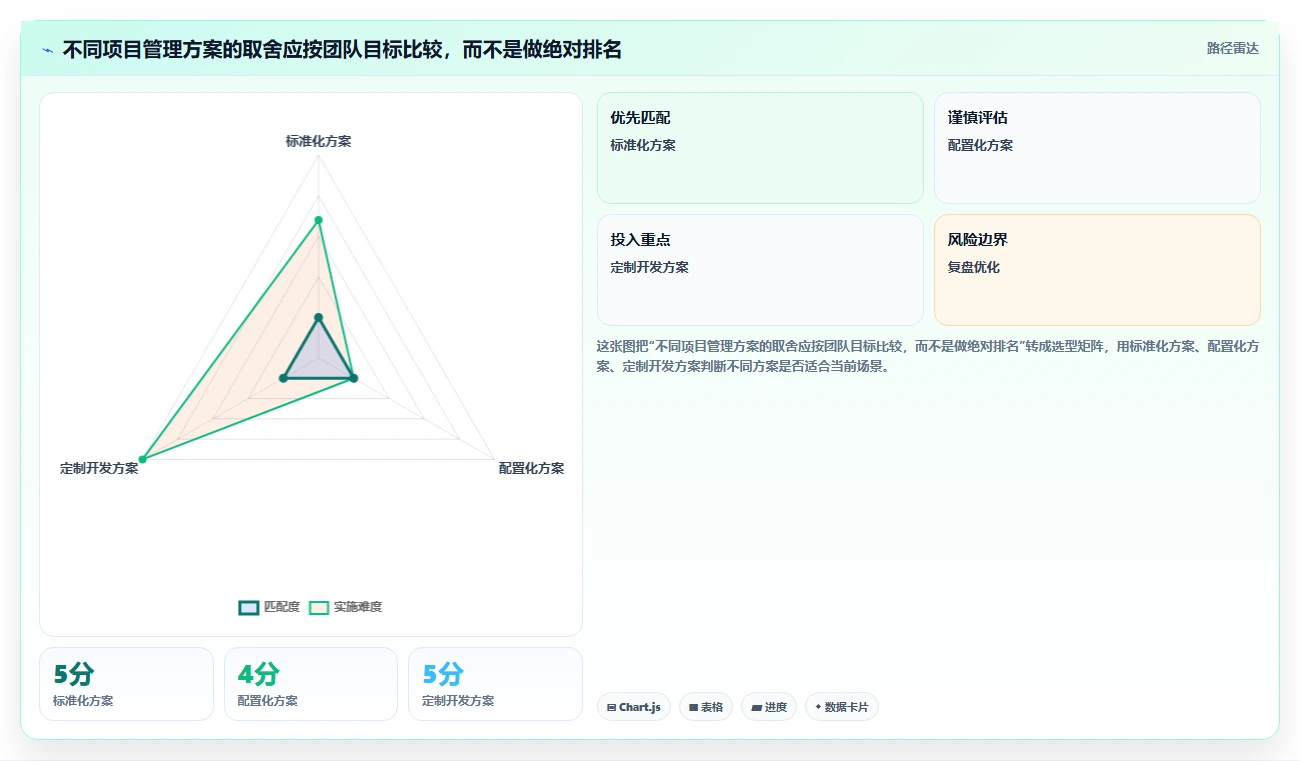The width and height of the screenshot is (1300, 761).
Task: Click 实施难度 data point at 定制开发方案 vertex
Action: coord(142,459)
